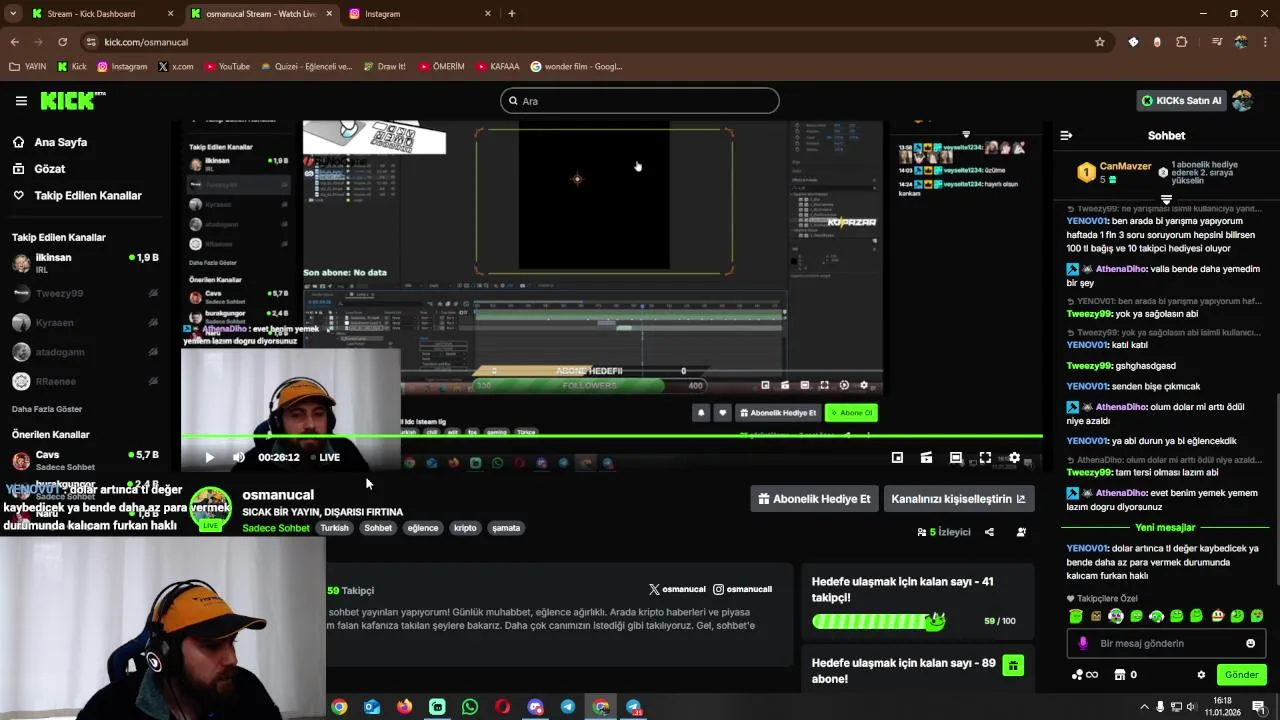The width and height of the screenshot is (1280, 720).
Task: Reload the page
Action: pos(62,42)
